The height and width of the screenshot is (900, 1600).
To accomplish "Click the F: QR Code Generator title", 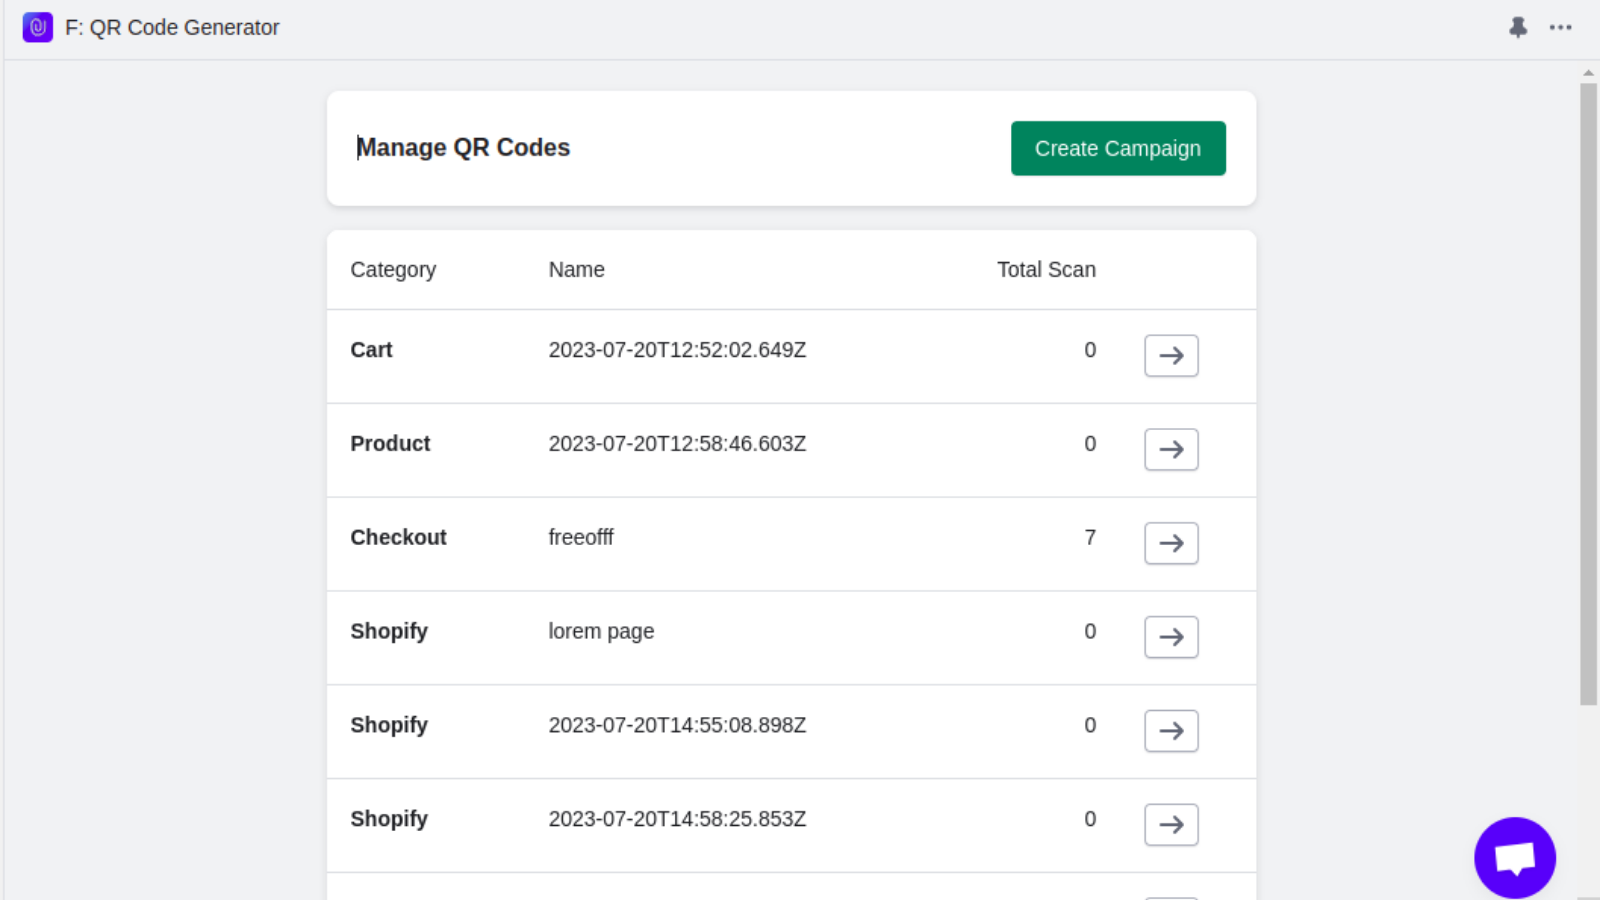I will coord(172,27).
